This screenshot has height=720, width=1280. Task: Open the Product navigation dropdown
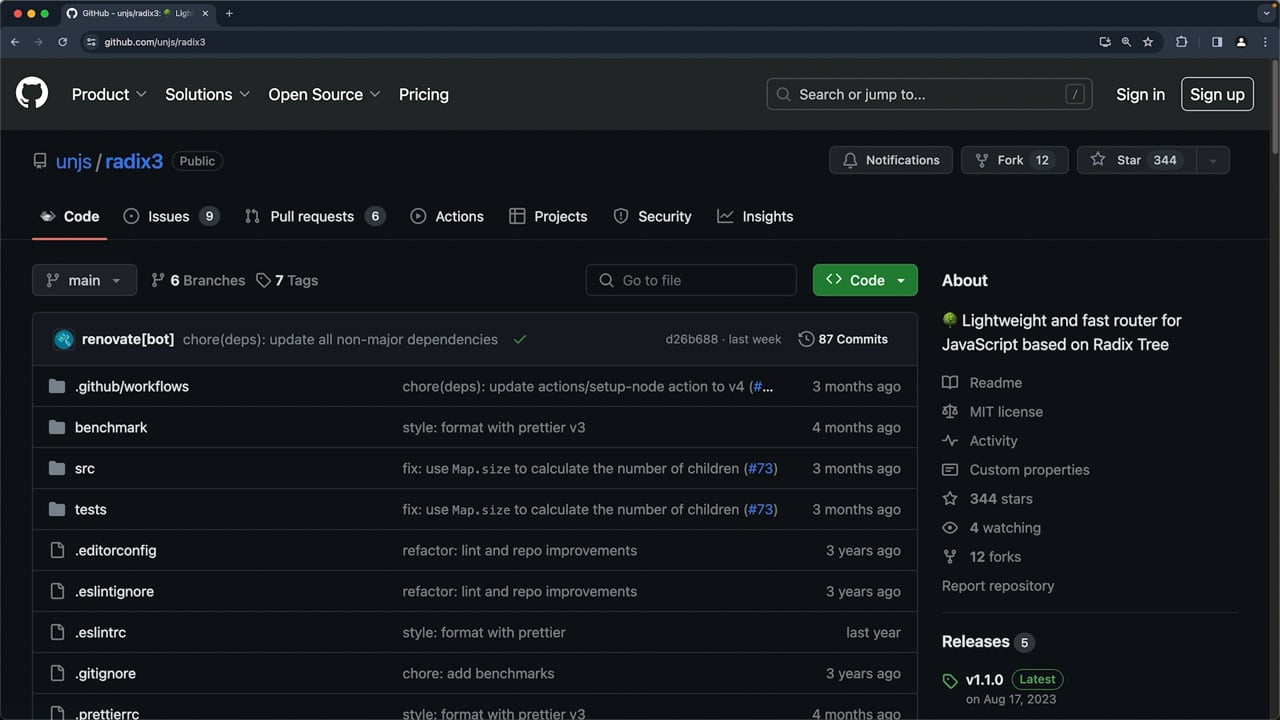109,94
